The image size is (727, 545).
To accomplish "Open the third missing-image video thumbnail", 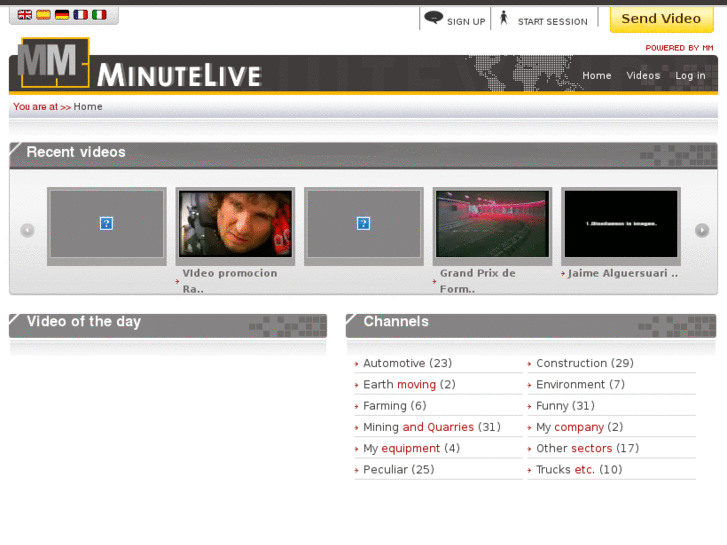I will click(x=364, y=226).
